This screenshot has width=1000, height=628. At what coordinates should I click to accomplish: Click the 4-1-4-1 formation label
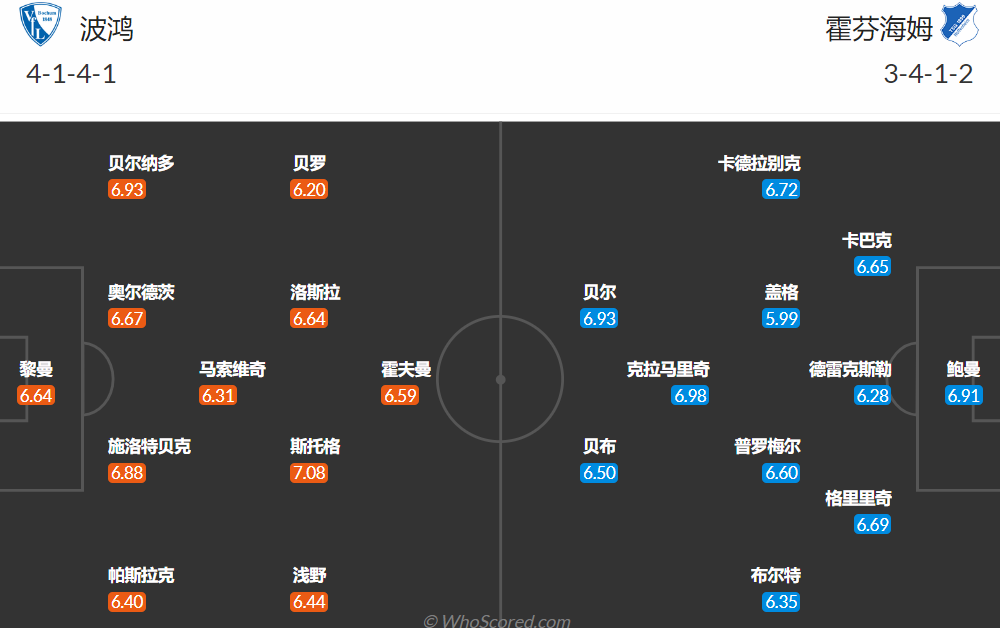coord(71,74)
